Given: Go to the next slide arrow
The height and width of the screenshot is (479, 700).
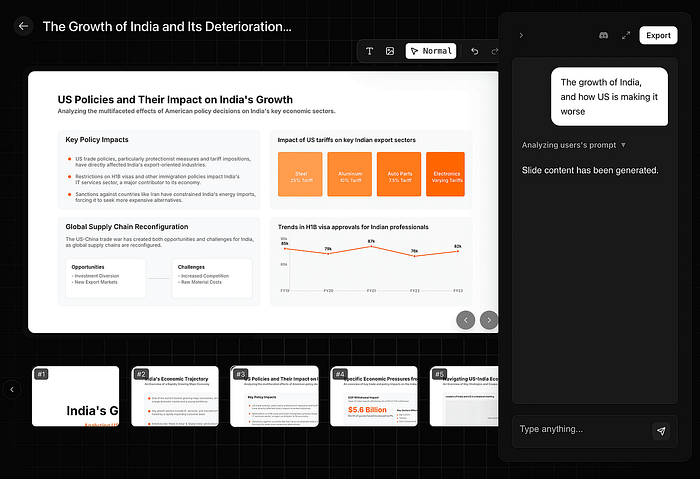Looking at the screenshot, I should click(488, 320).
